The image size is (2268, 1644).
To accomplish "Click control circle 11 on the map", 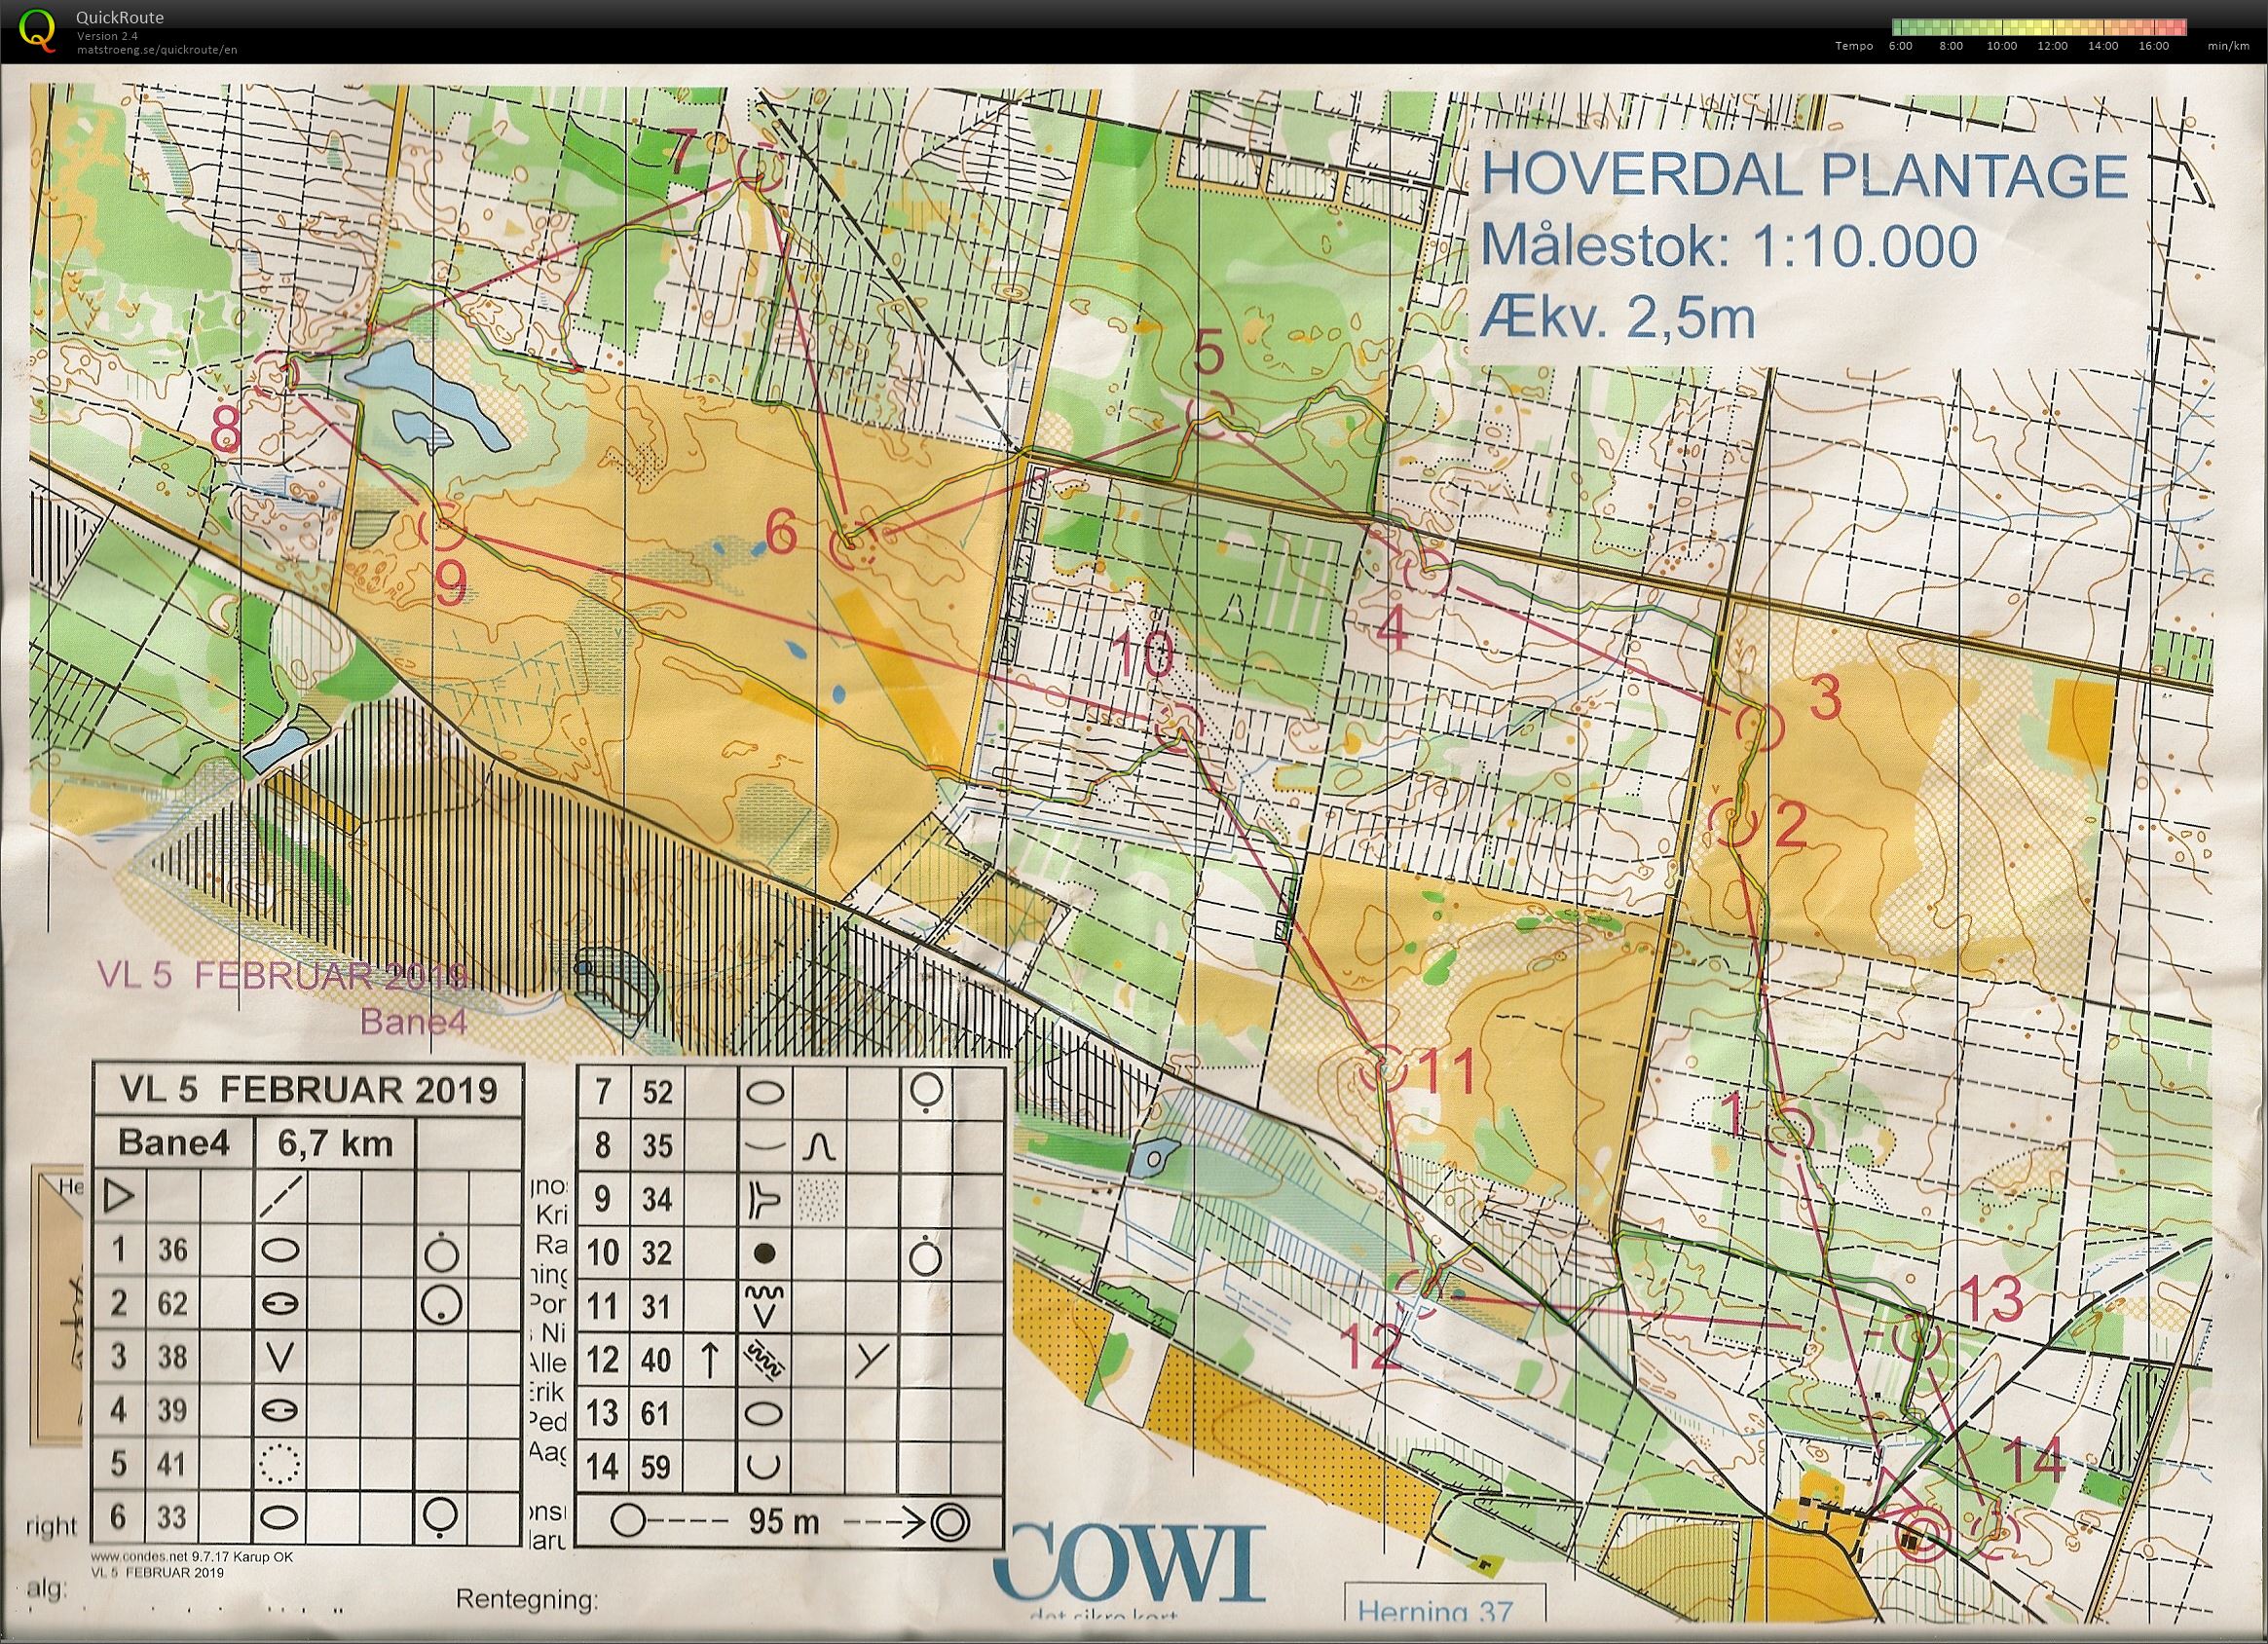I will tap(1385, 1071).
